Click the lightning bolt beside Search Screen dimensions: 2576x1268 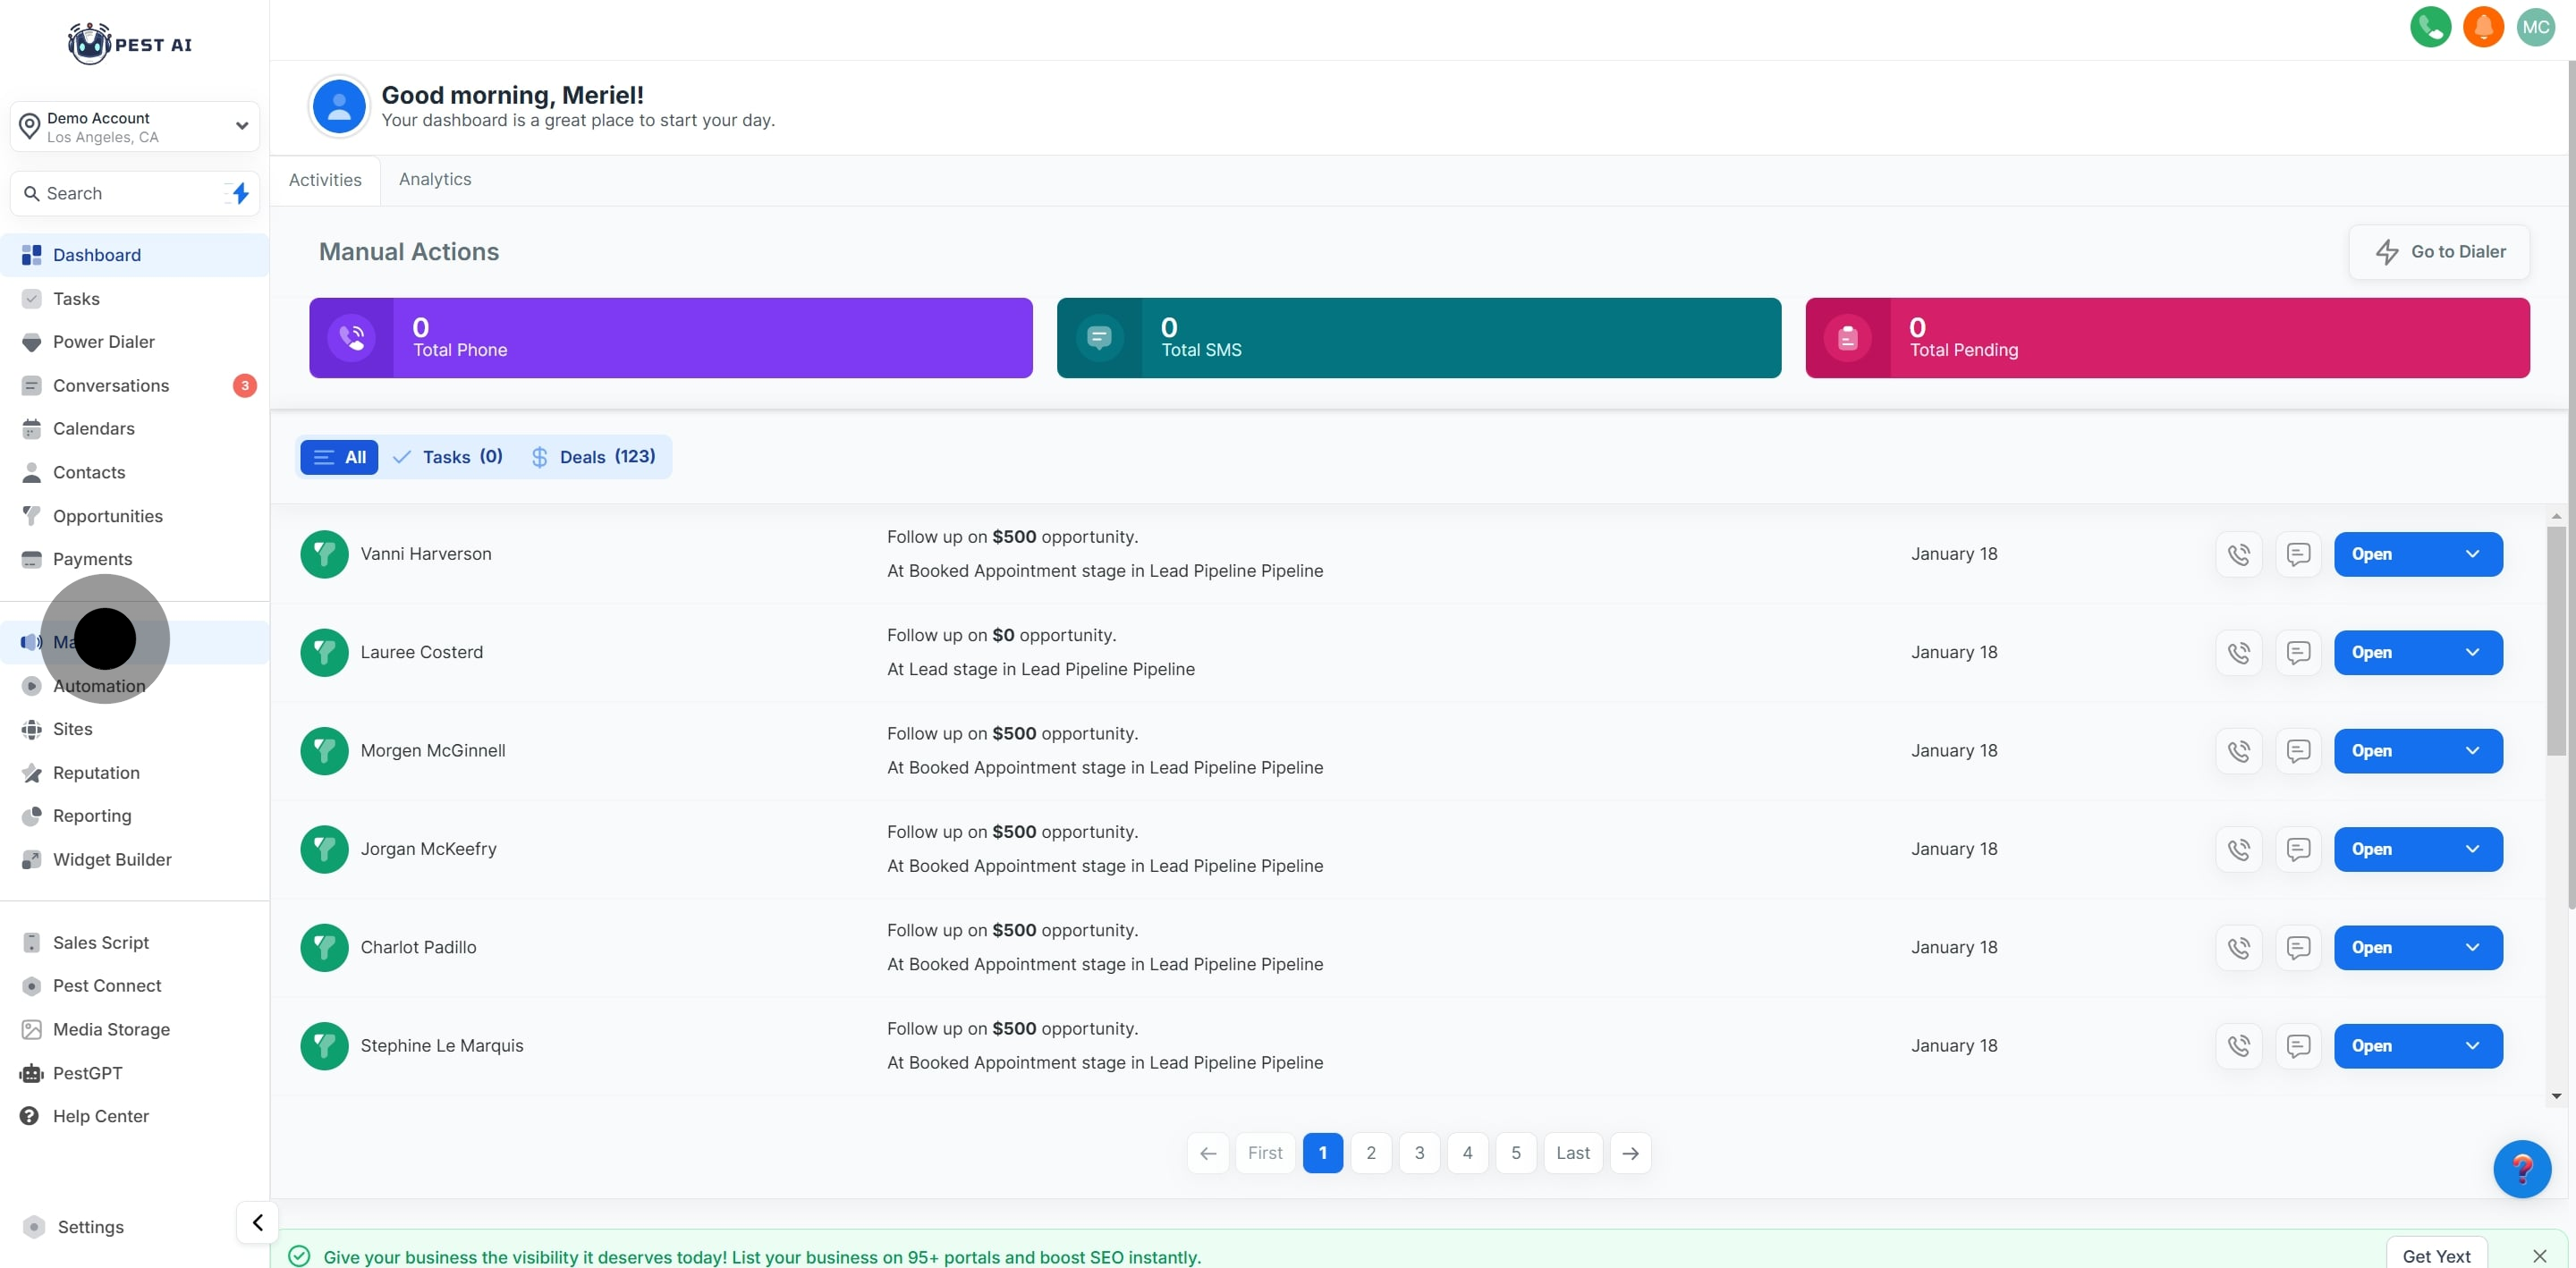(240, 193)
